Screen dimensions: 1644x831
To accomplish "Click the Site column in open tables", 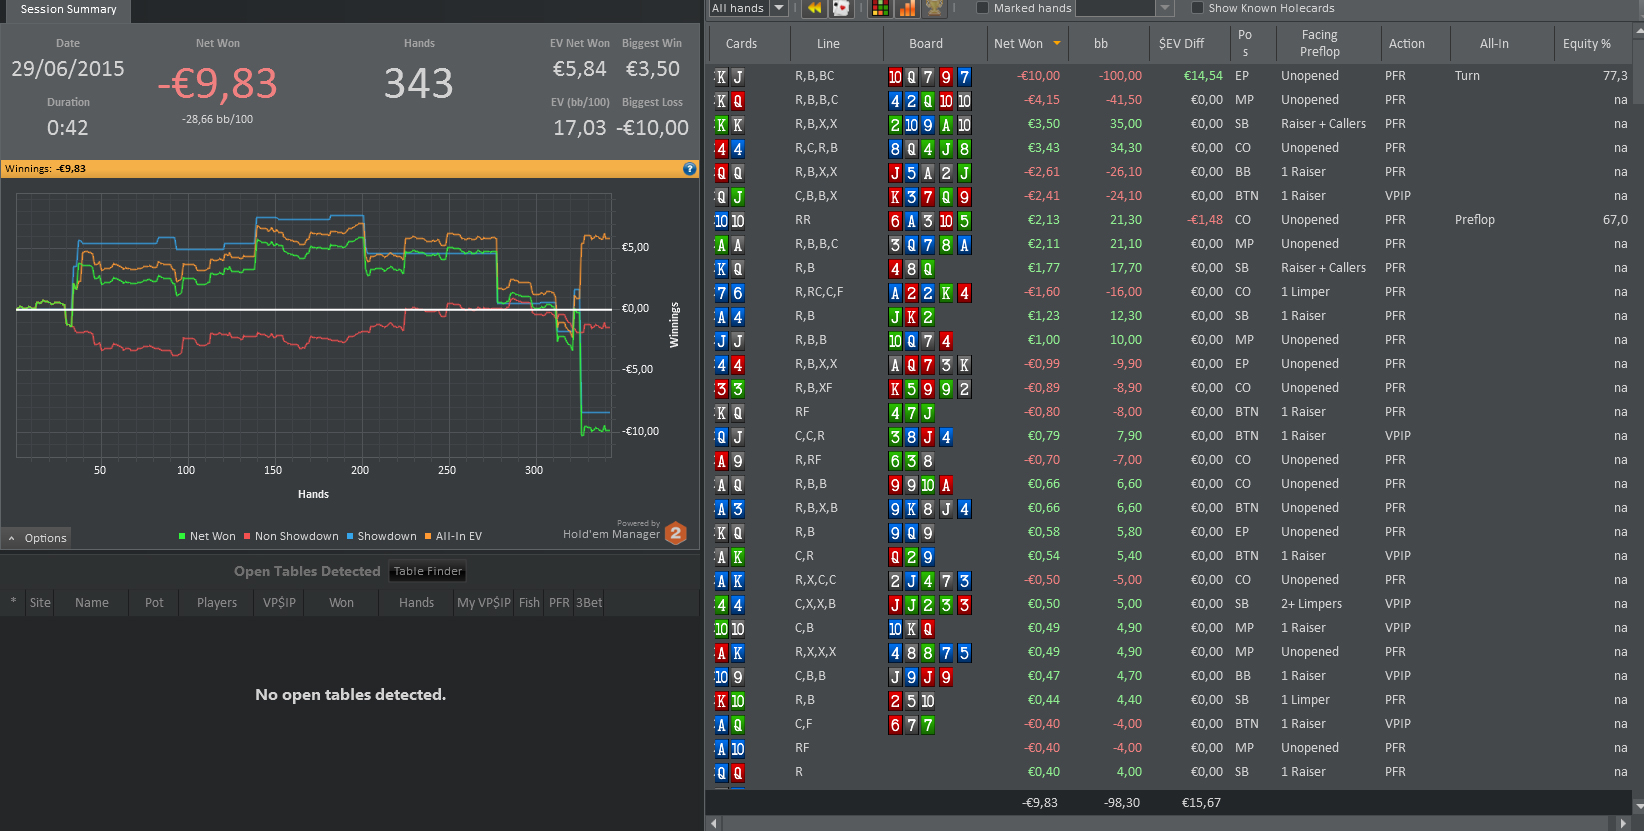I will click(40, 603).
